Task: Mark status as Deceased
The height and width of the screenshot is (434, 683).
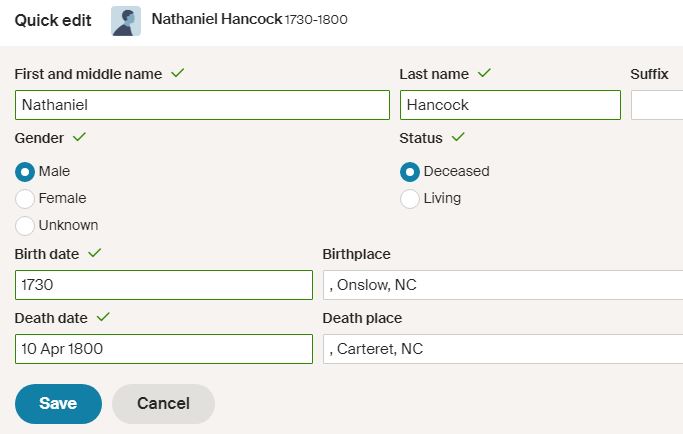Action: pyautogui.click(x=409, y=172)
